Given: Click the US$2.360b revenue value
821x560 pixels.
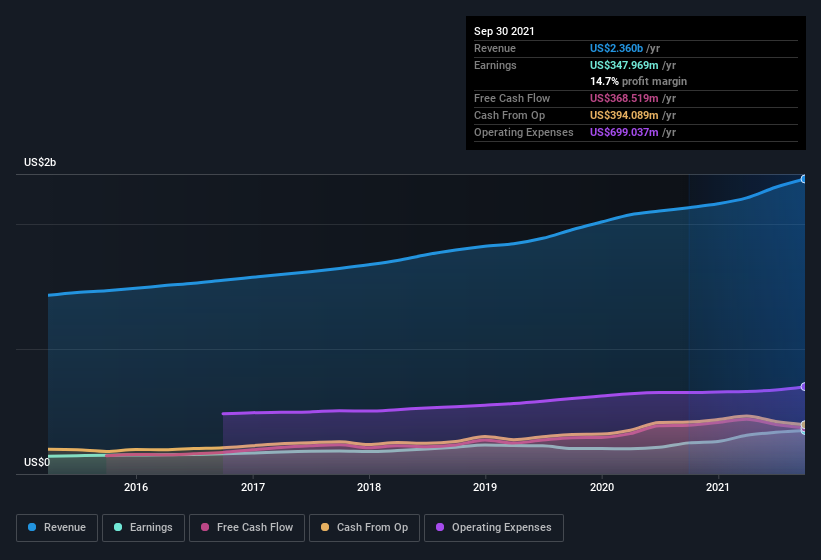Looking at the screenshot, I should tap(616, 48).
